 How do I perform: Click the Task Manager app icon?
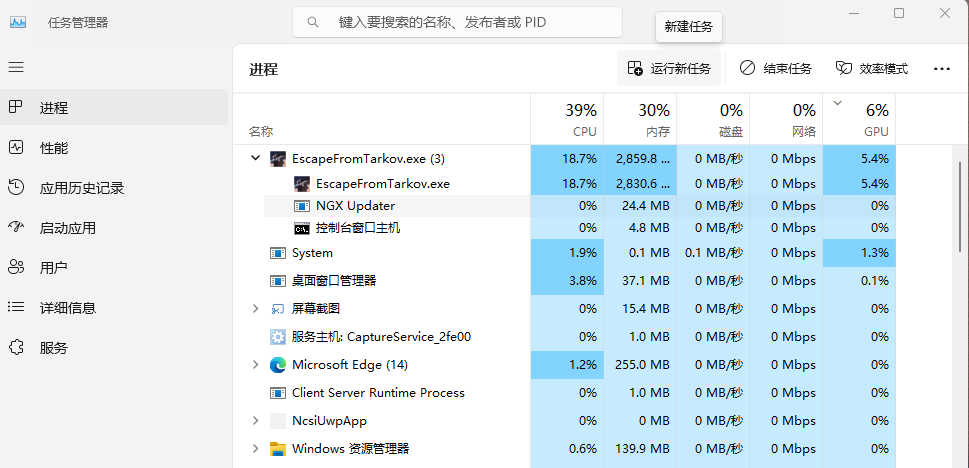(18, 22)
